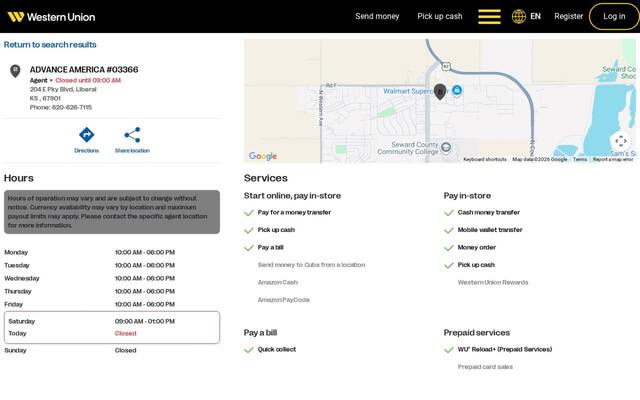Click the Google logo on the map
The image size is (640, 400).
(263, 156)
